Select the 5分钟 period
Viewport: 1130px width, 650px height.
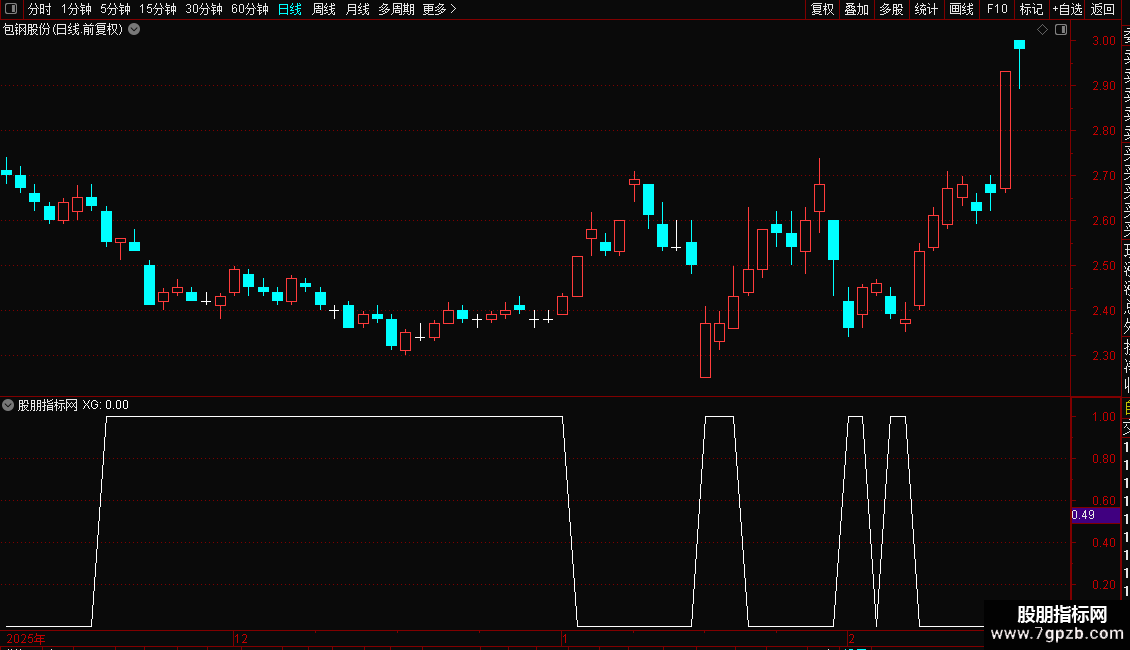tap(115, 9)
